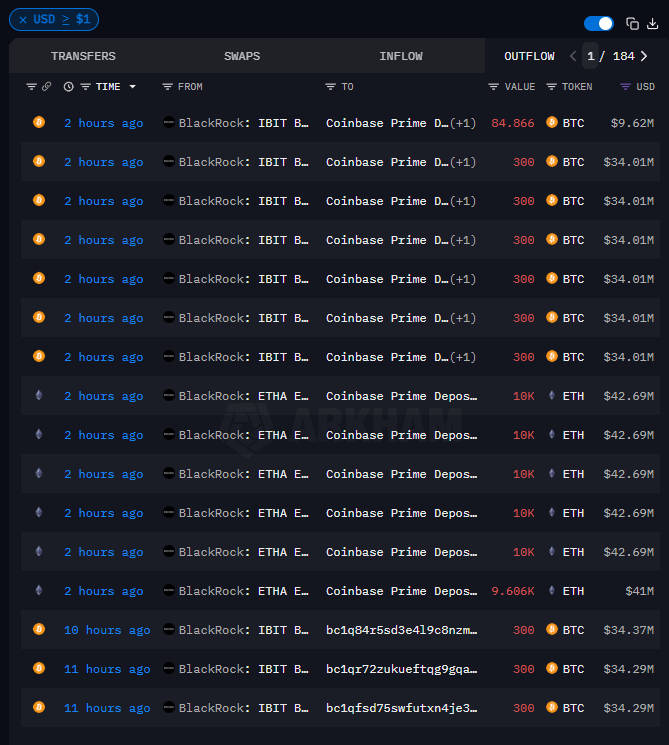This screenshot has width=669, height=745.
Task: Open the Swaps tab
Action: (x=242, y=56)
